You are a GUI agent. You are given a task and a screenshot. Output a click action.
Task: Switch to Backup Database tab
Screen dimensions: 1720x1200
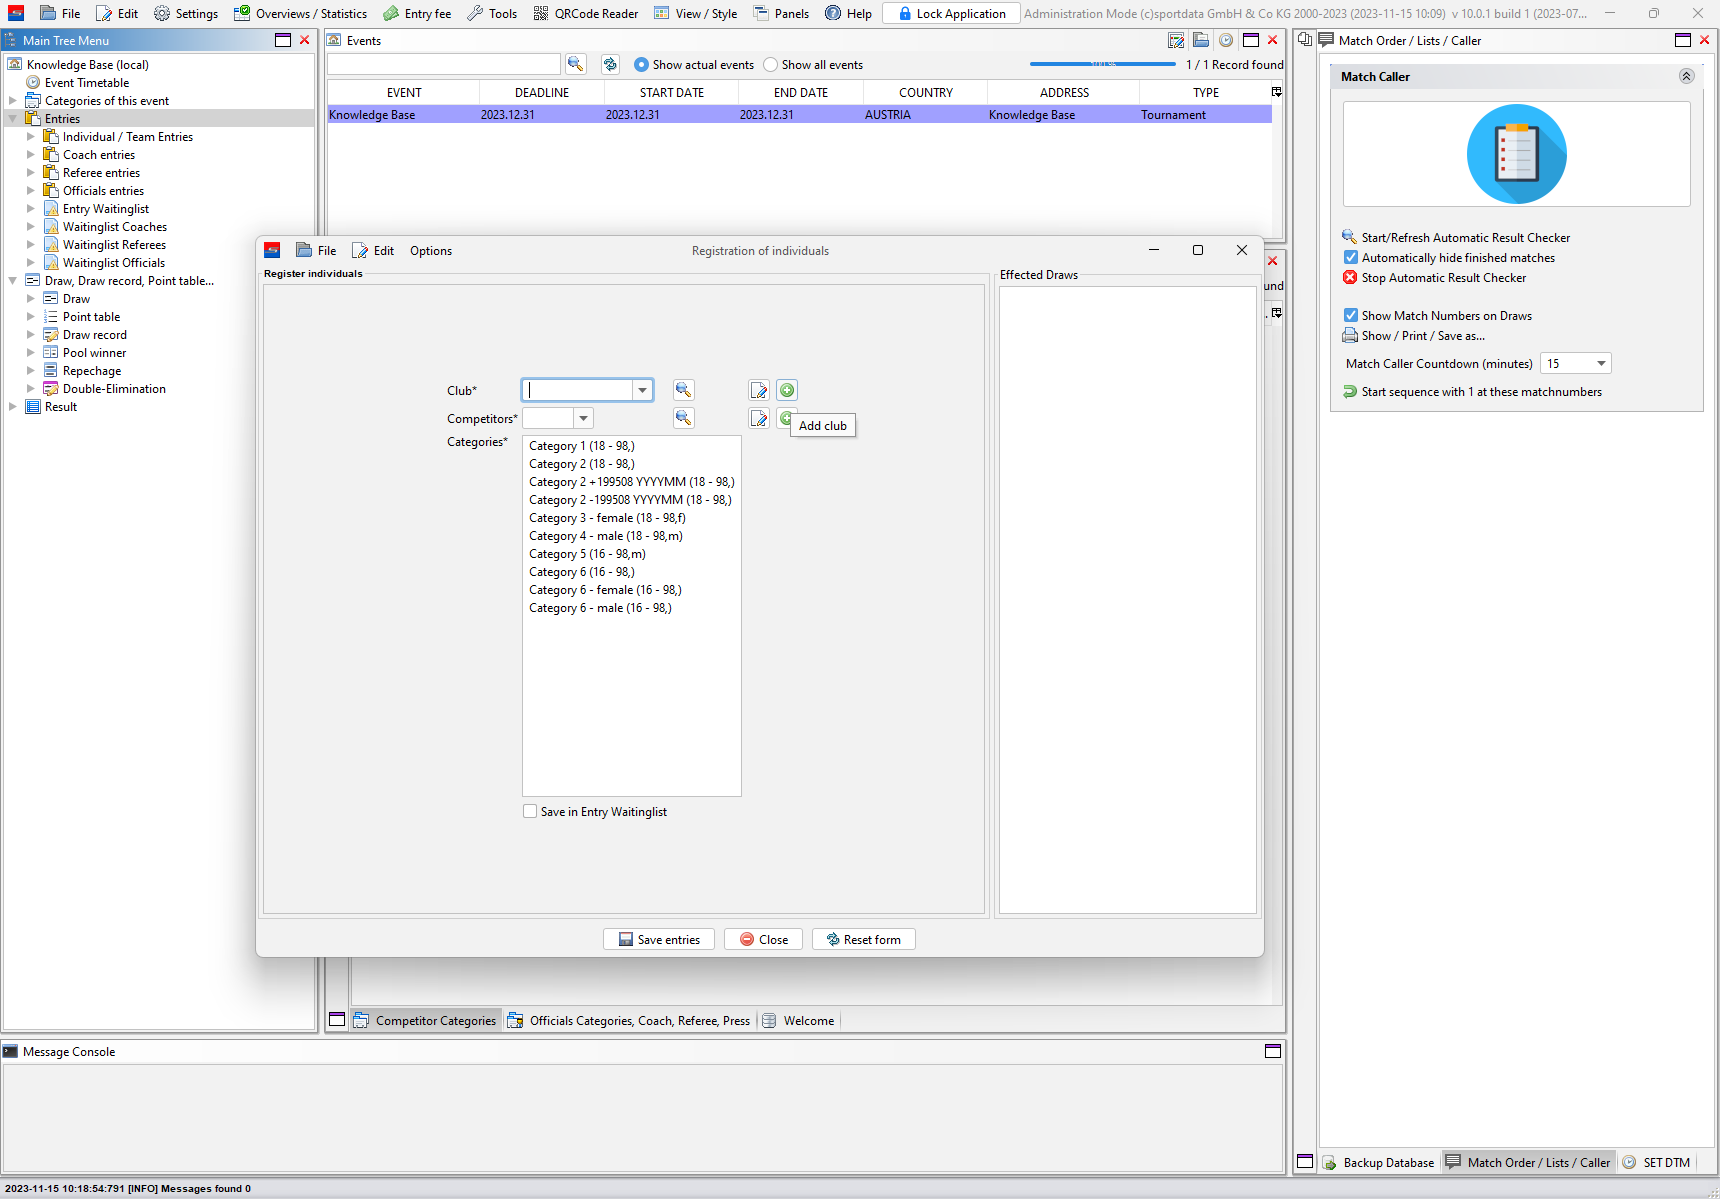(1378, 1162)
